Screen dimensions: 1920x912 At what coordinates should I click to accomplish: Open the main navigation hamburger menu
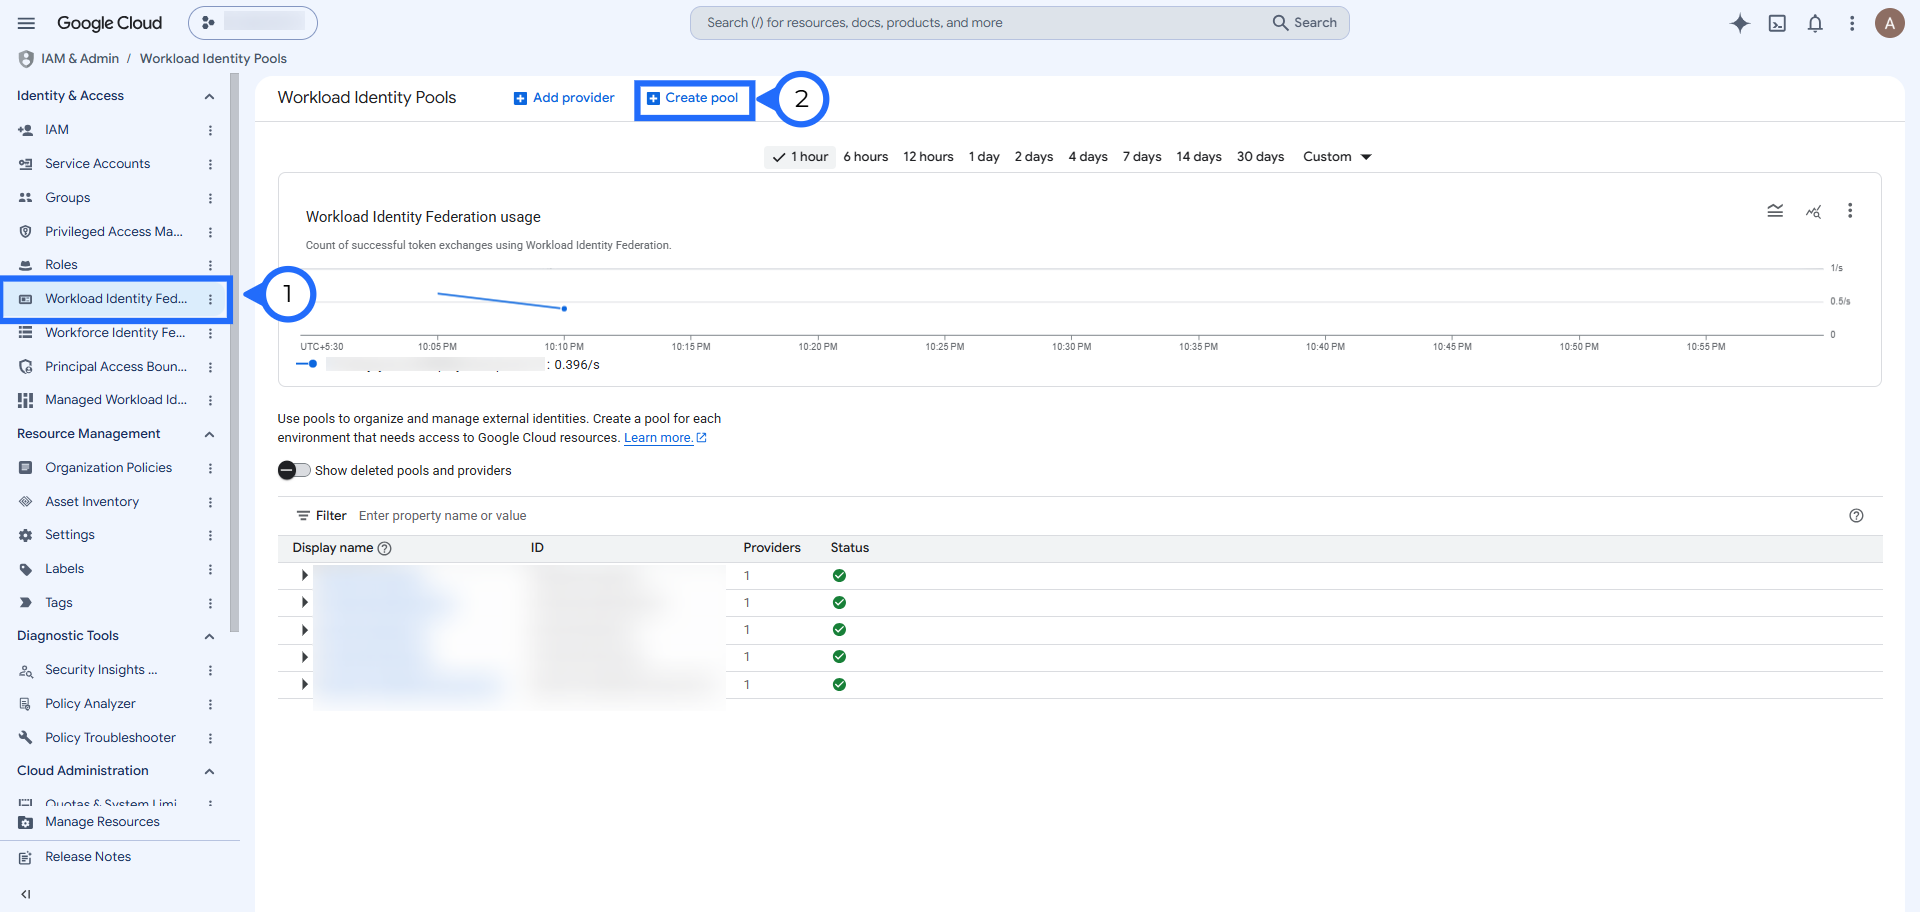27,23
